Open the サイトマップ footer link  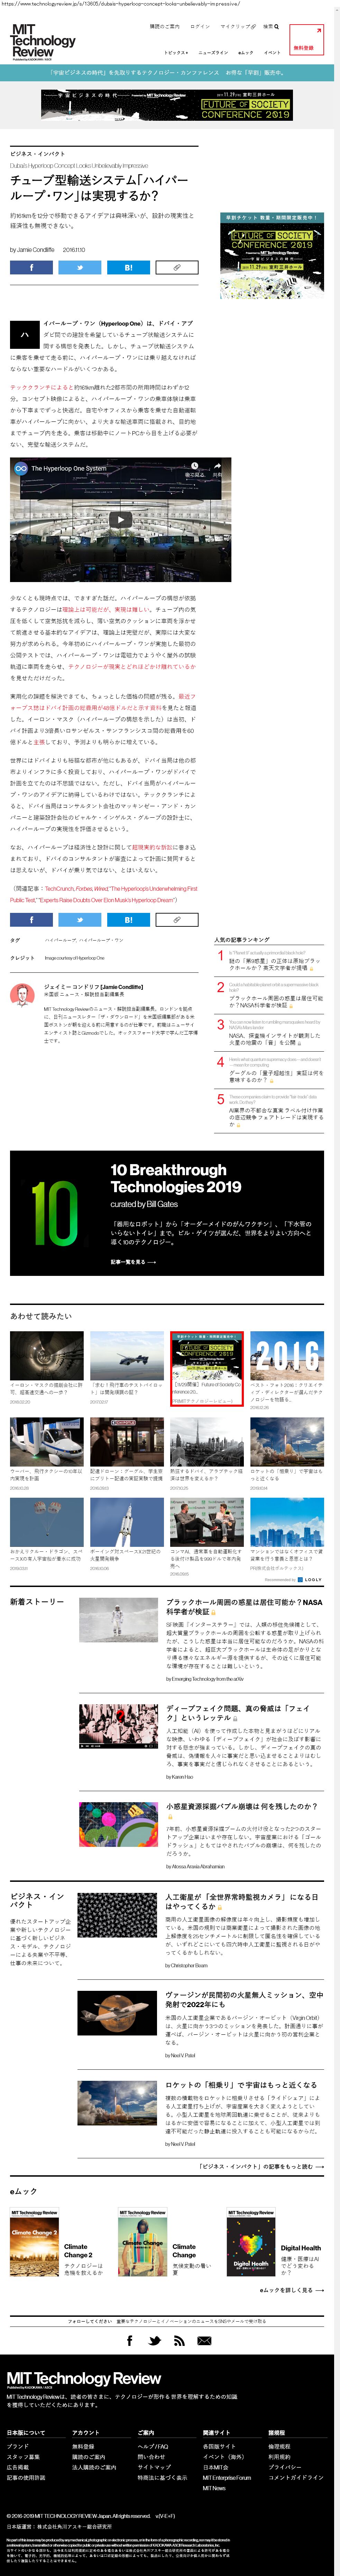(154, 2467)
